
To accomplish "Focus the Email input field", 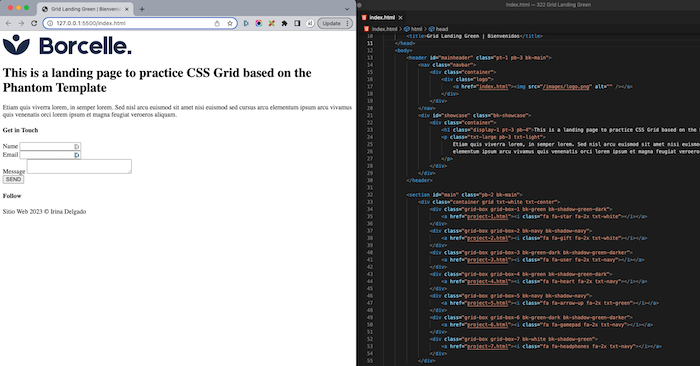I will coord(50,155).
